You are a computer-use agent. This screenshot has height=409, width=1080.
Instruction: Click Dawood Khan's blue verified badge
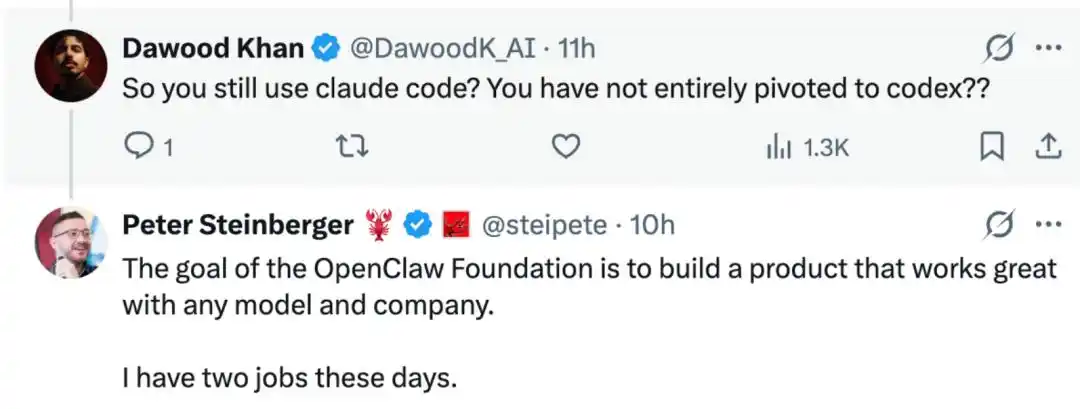click(x=326, y=47)
